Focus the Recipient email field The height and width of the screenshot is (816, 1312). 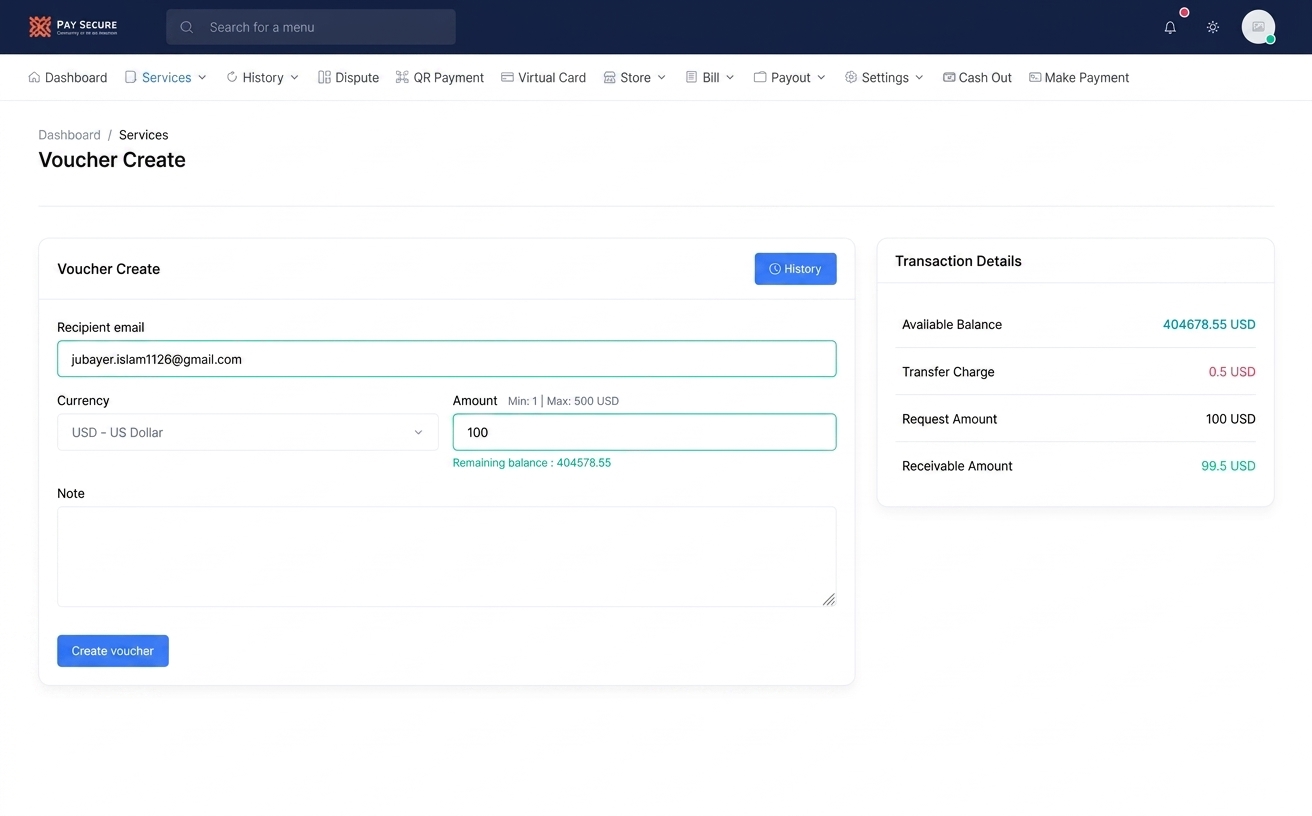click(x=447, y=359)
